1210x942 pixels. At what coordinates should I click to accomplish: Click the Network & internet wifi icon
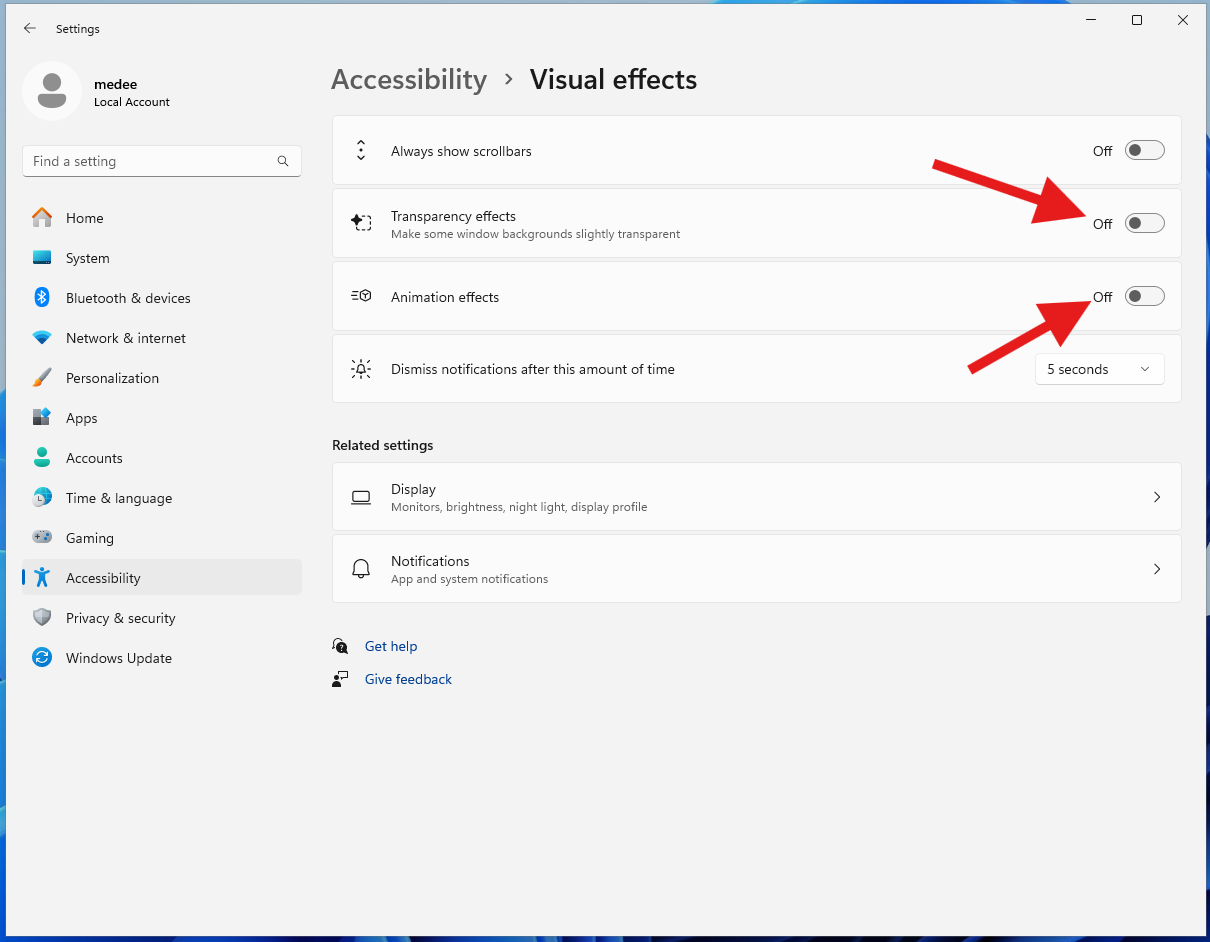(x=42, y=338)
